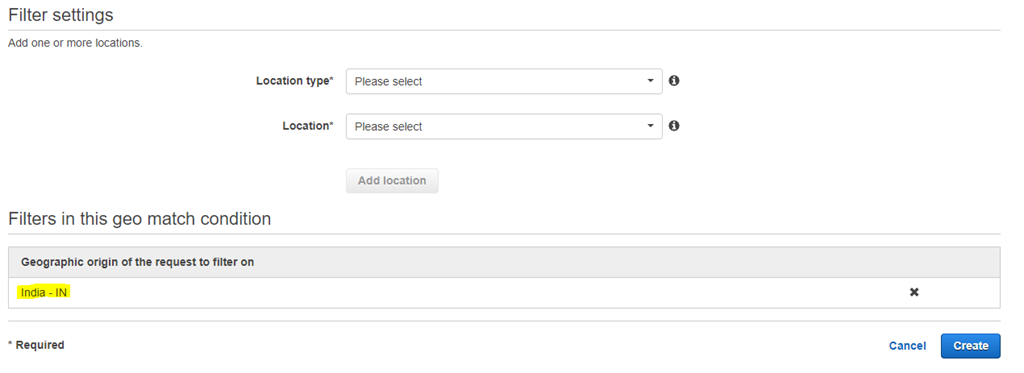Select the India - IN filter entry
This screenshot has height=373, width=1024.
[x=44, y=293]
